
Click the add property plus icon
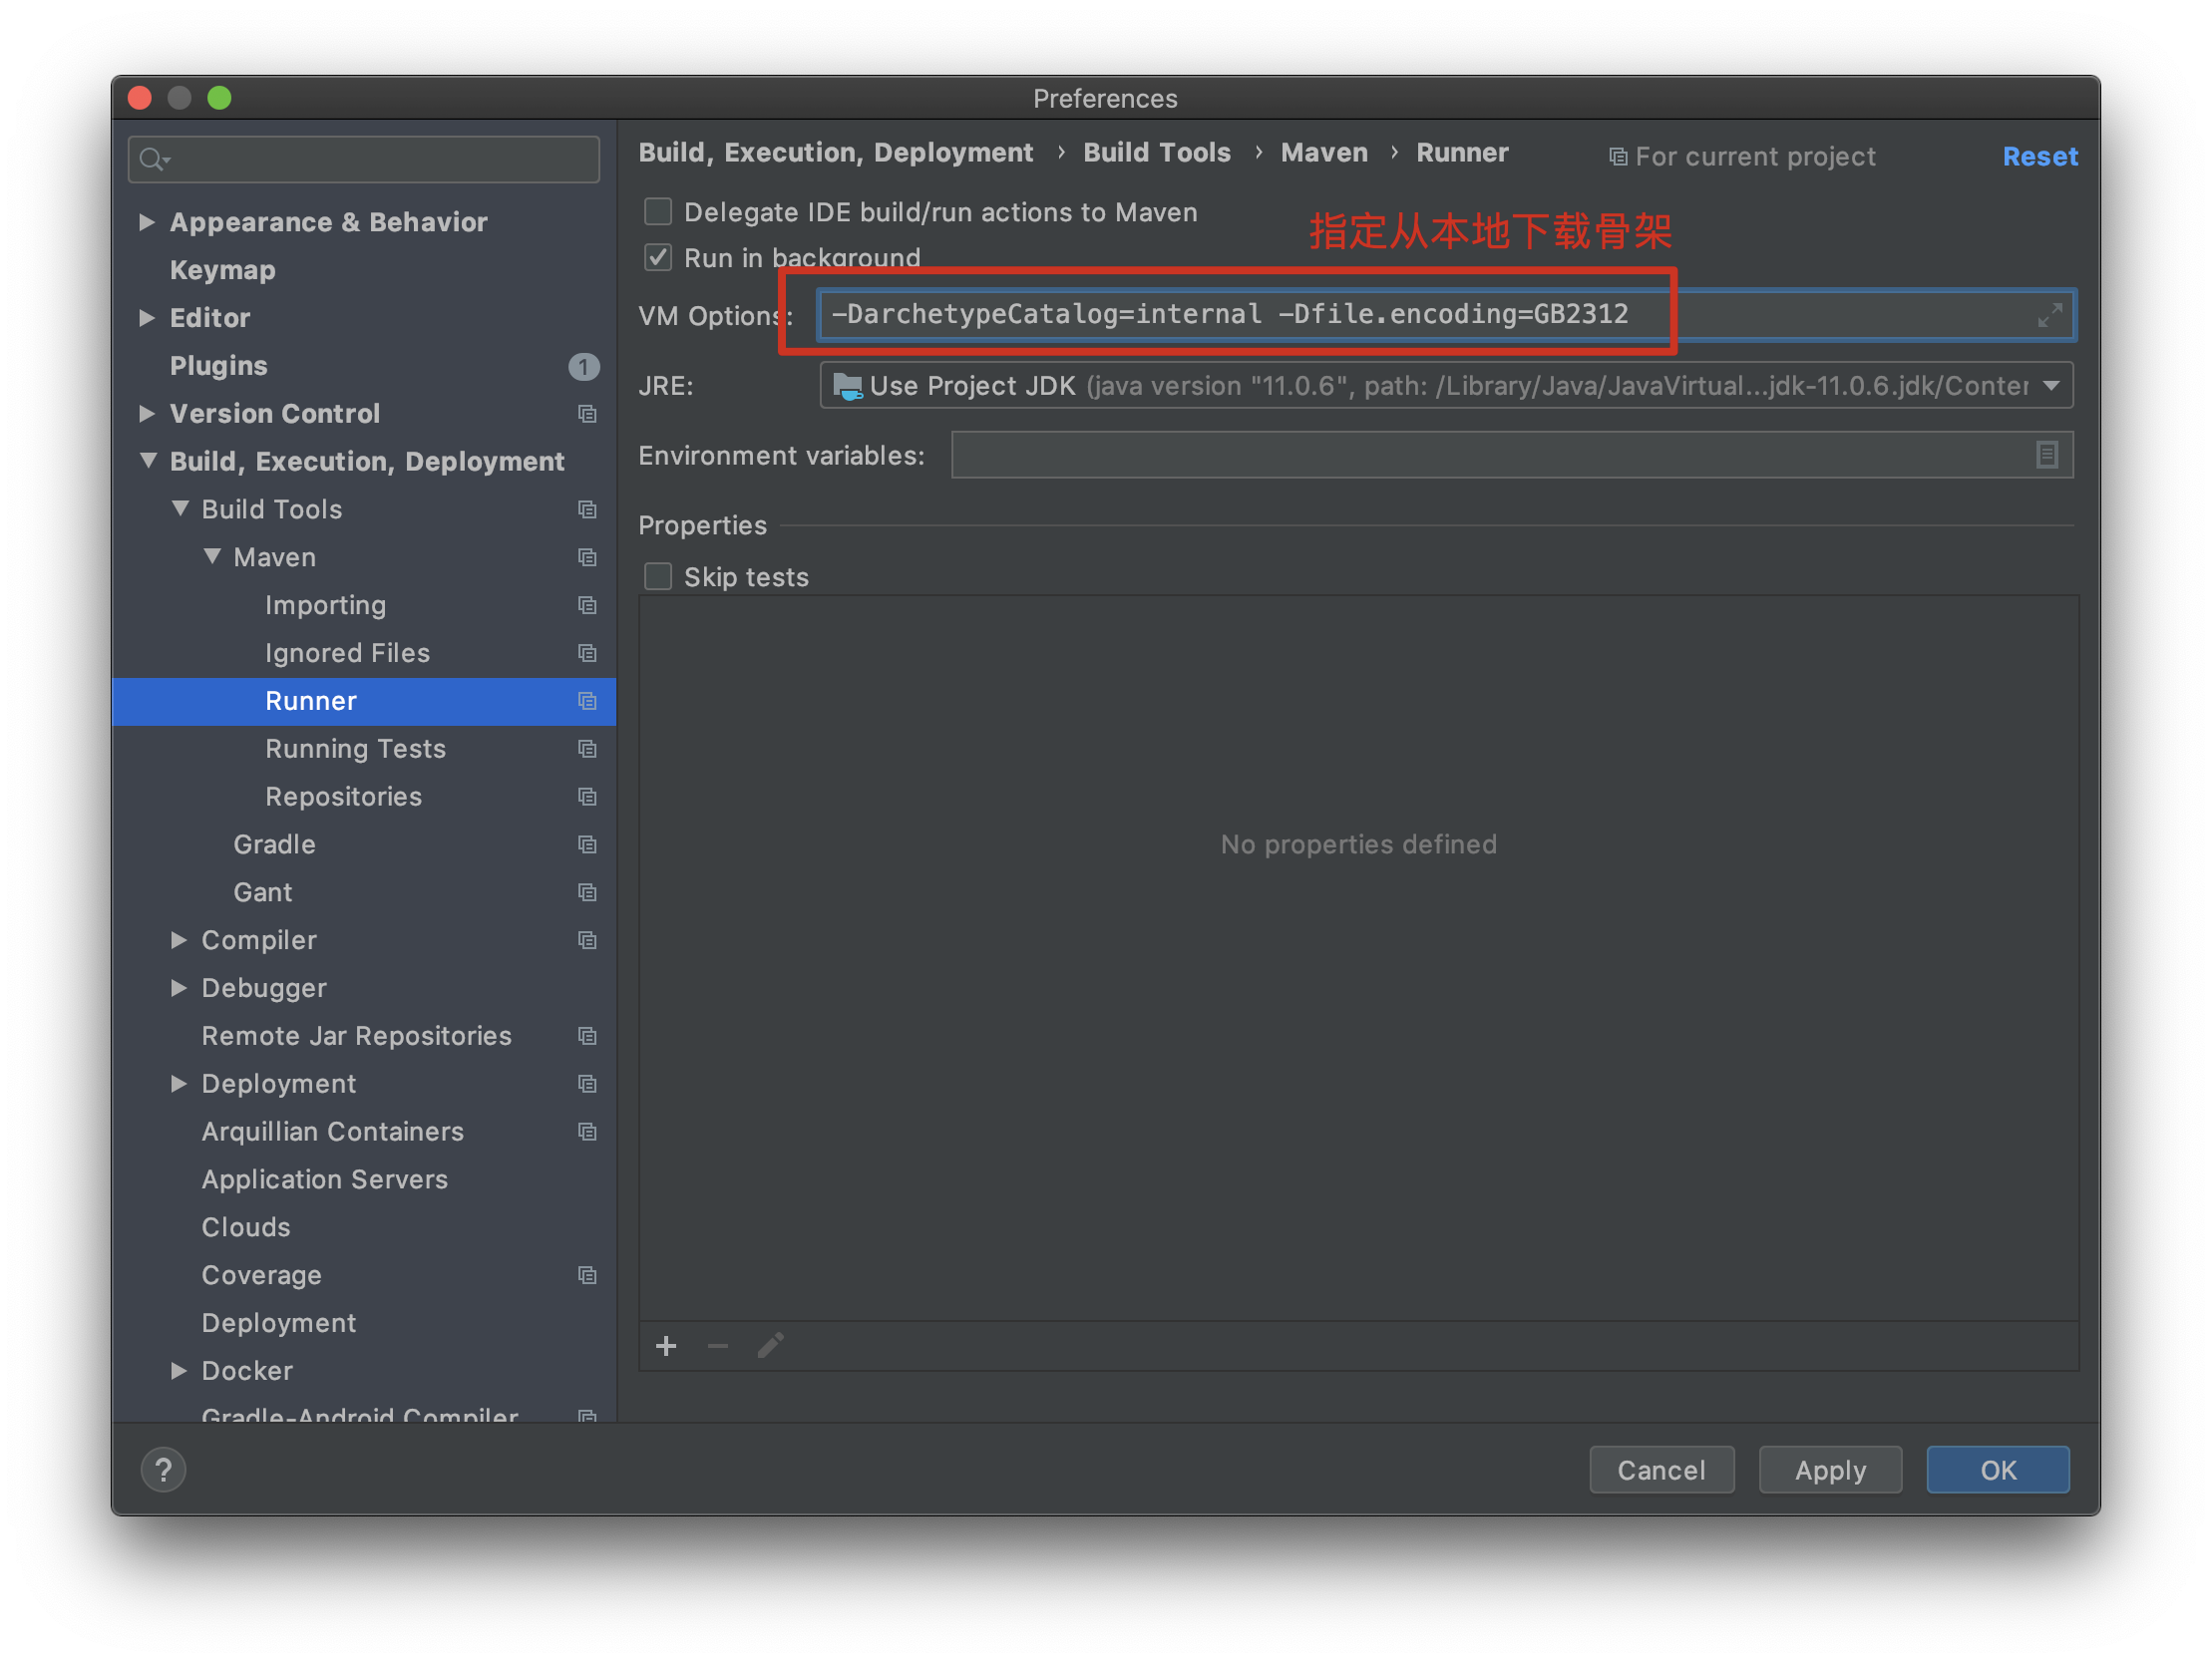tap(666, 1346)
